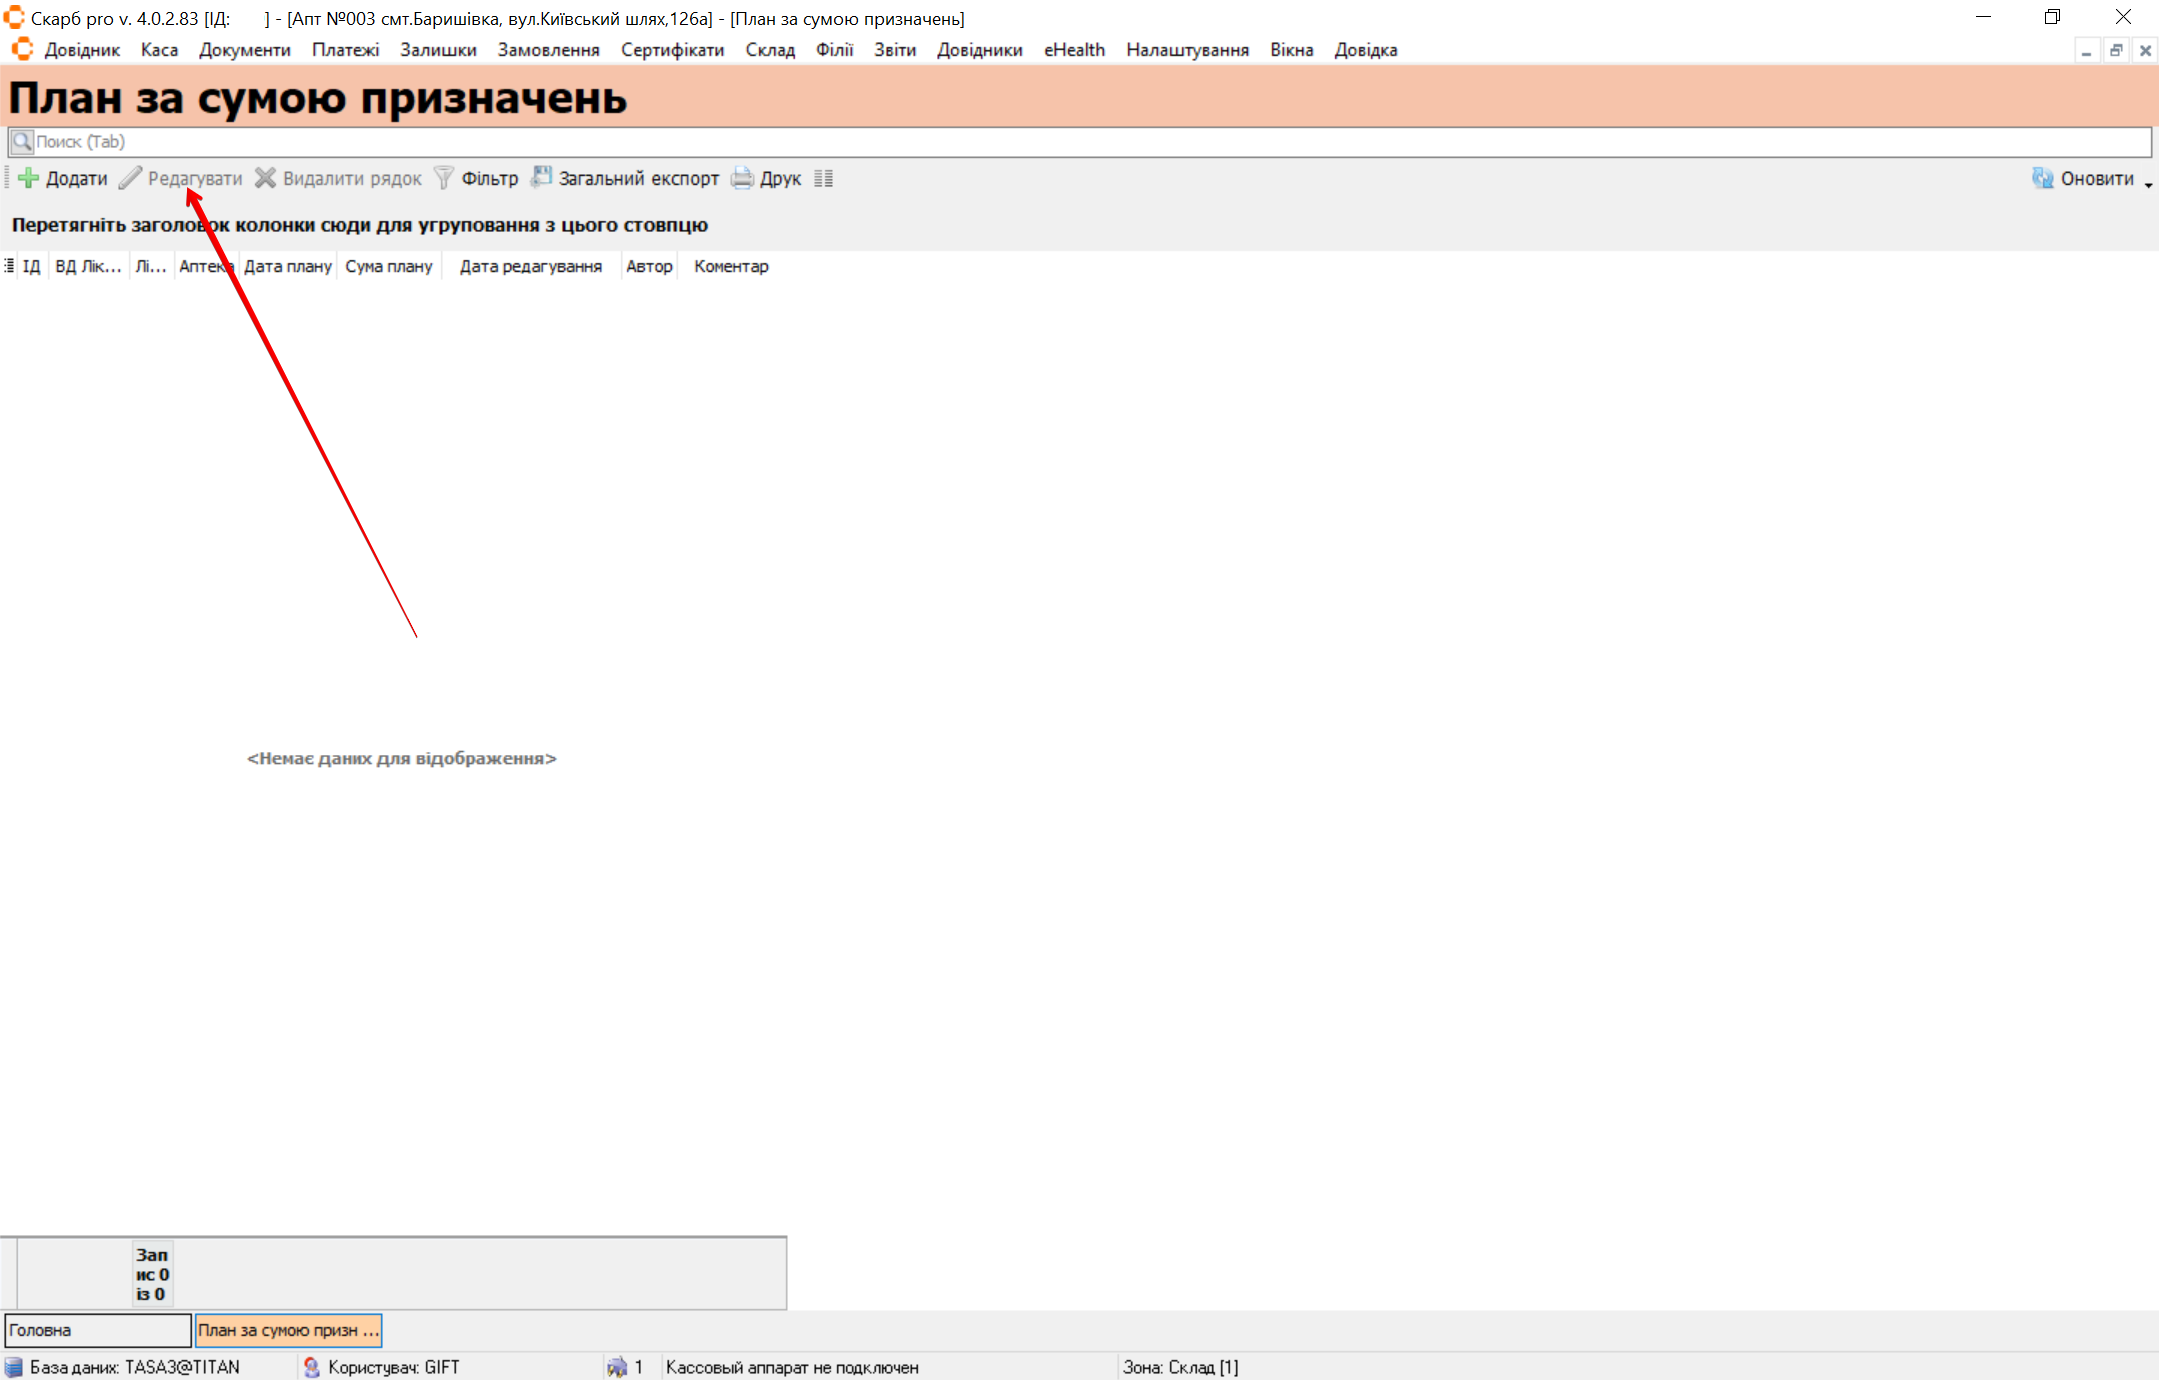The width and height of the screenshot is (2159, 1380).
Task: Sort by the Сума плану column header
Action: 388,266
